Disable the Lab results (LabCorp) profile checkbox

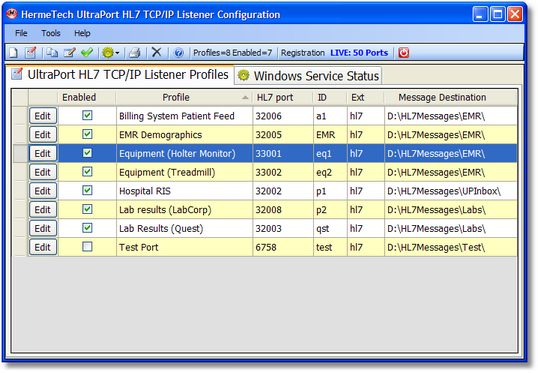(87, 209)
